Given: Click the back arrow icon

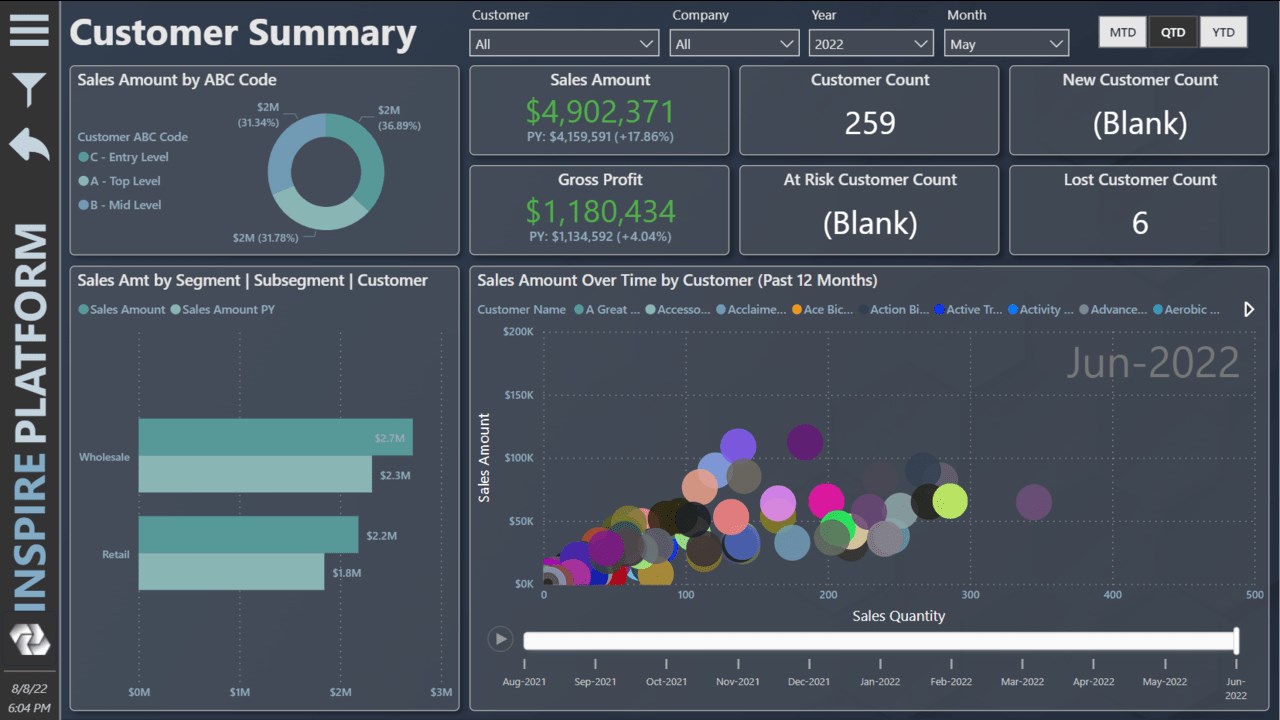Looking at the screenshot, I should [29, 145].
